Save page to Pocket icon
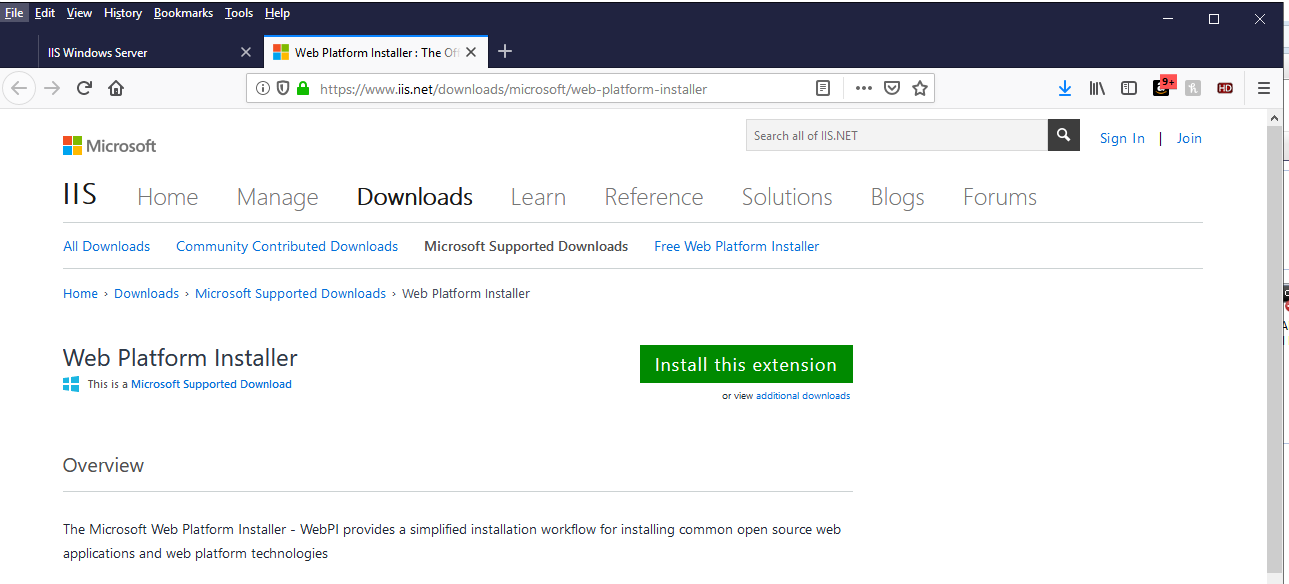This screenshot has width=1289, height=584. (x=892, y=88)
